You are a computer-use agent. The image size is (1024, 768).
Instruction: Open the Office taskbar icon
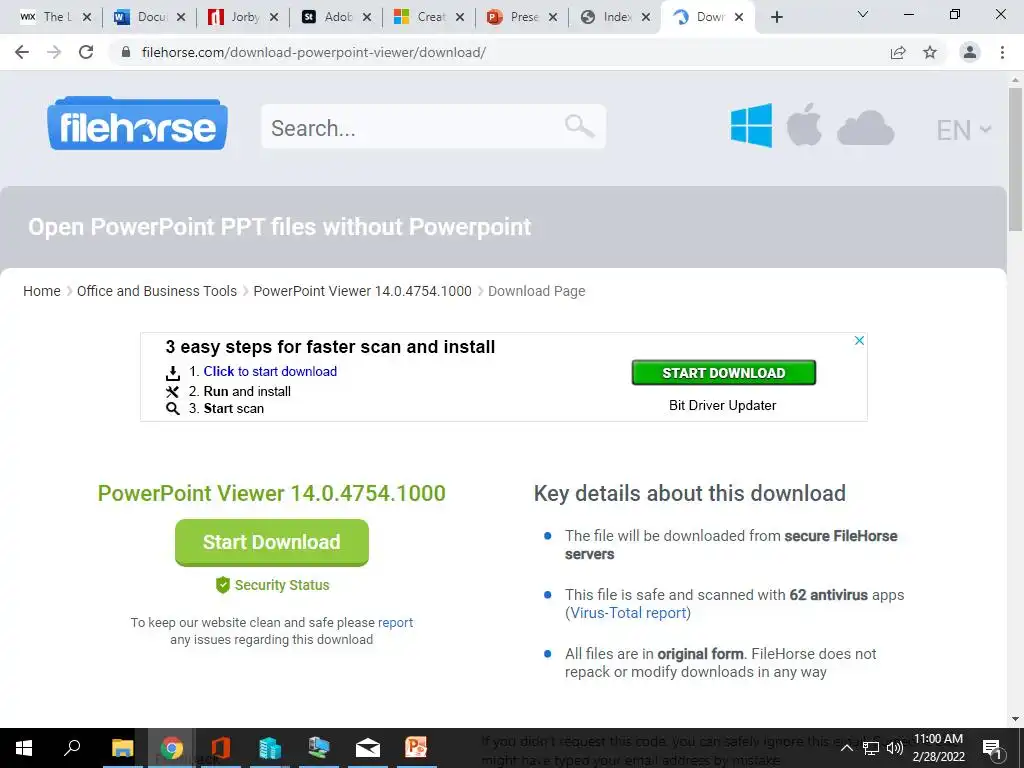[x=221, y=748]
